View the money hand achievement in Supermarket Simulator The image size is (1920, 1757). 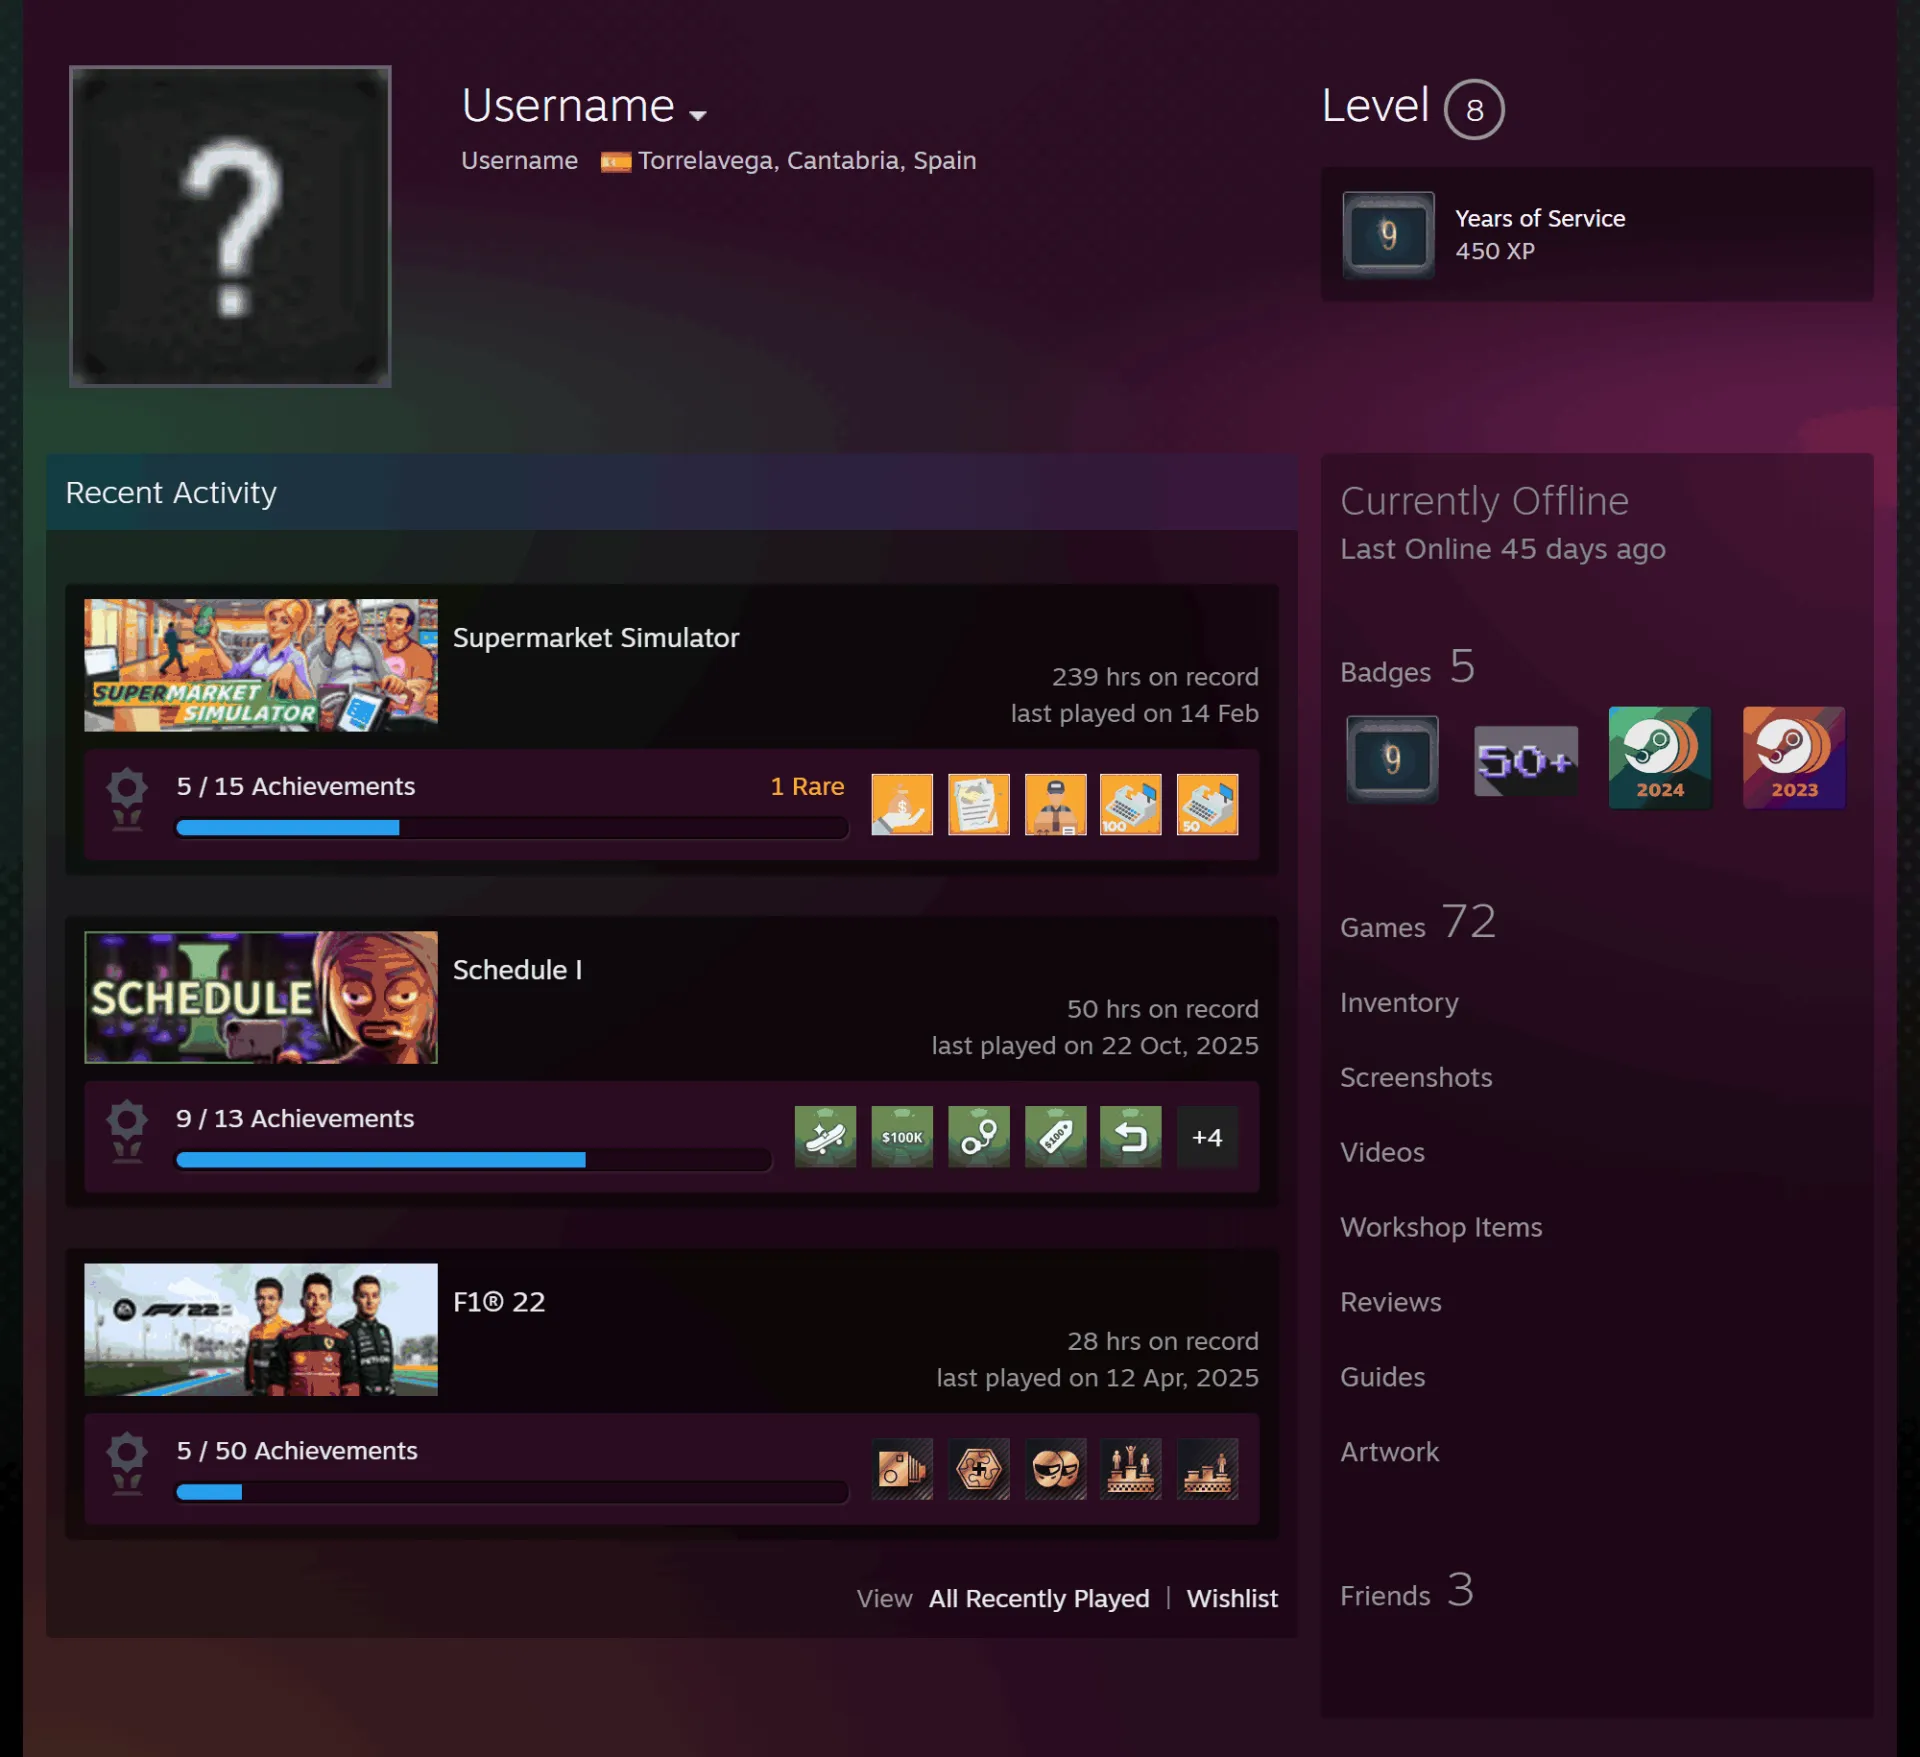click(x=902, y=804)
